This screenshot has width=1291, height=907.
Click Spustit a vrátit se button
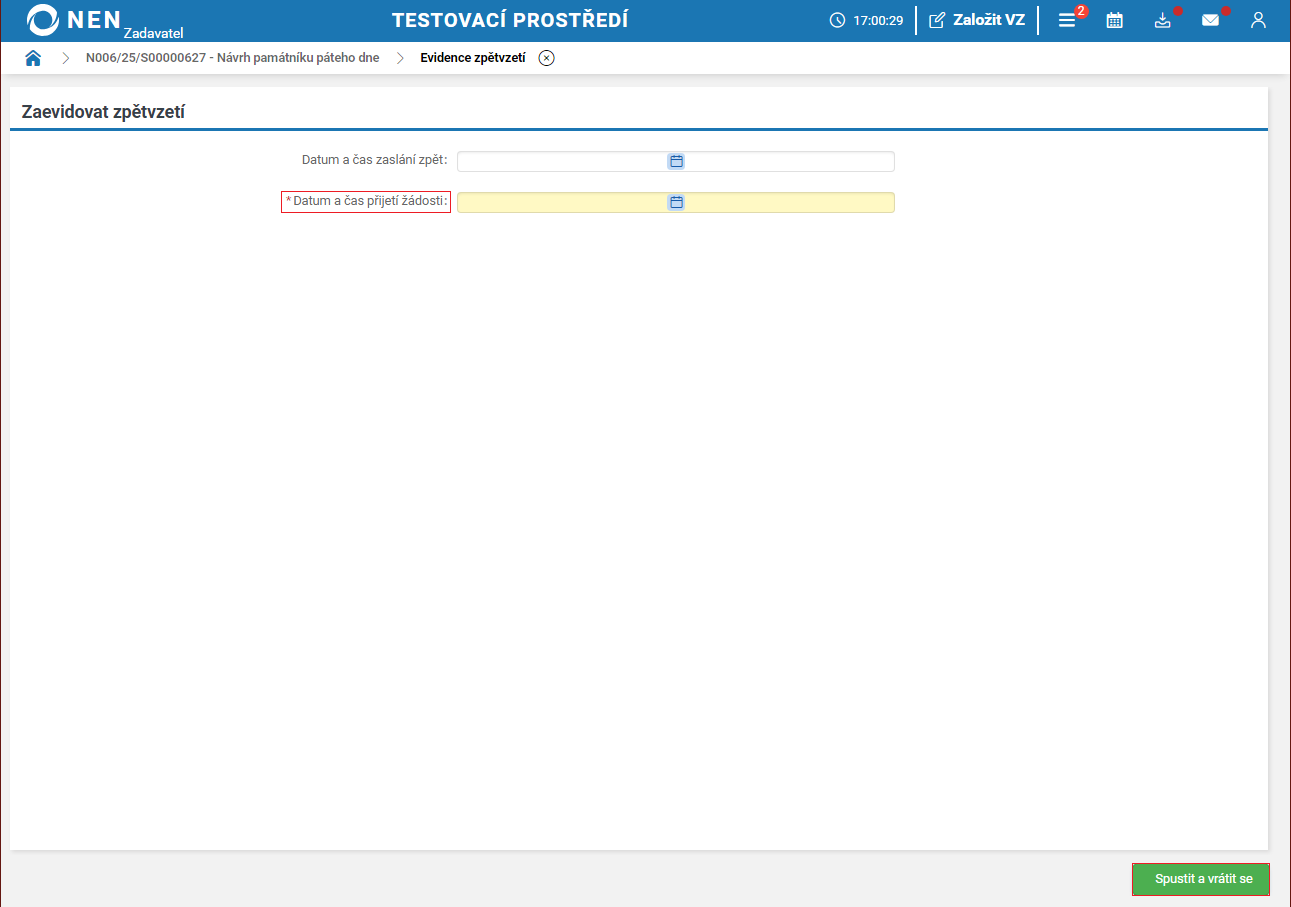(x=1201, y=879)
